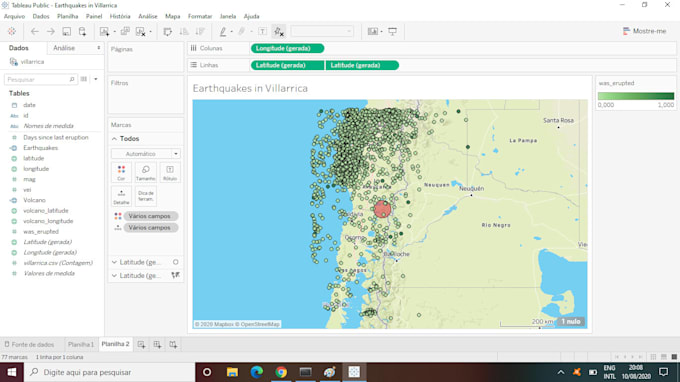The height and width of the screenshot is (382, 680).
Task: Collapse the Todos marks section
Action: tap(114, 139)
